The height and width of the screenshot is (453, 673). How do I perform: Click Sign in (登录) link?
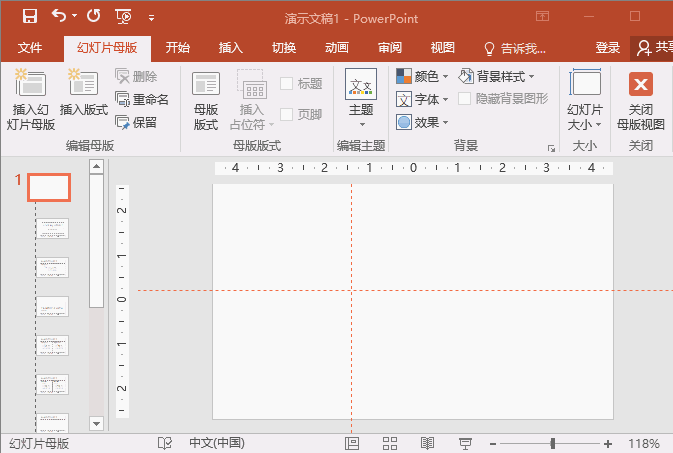pos(607,48)
